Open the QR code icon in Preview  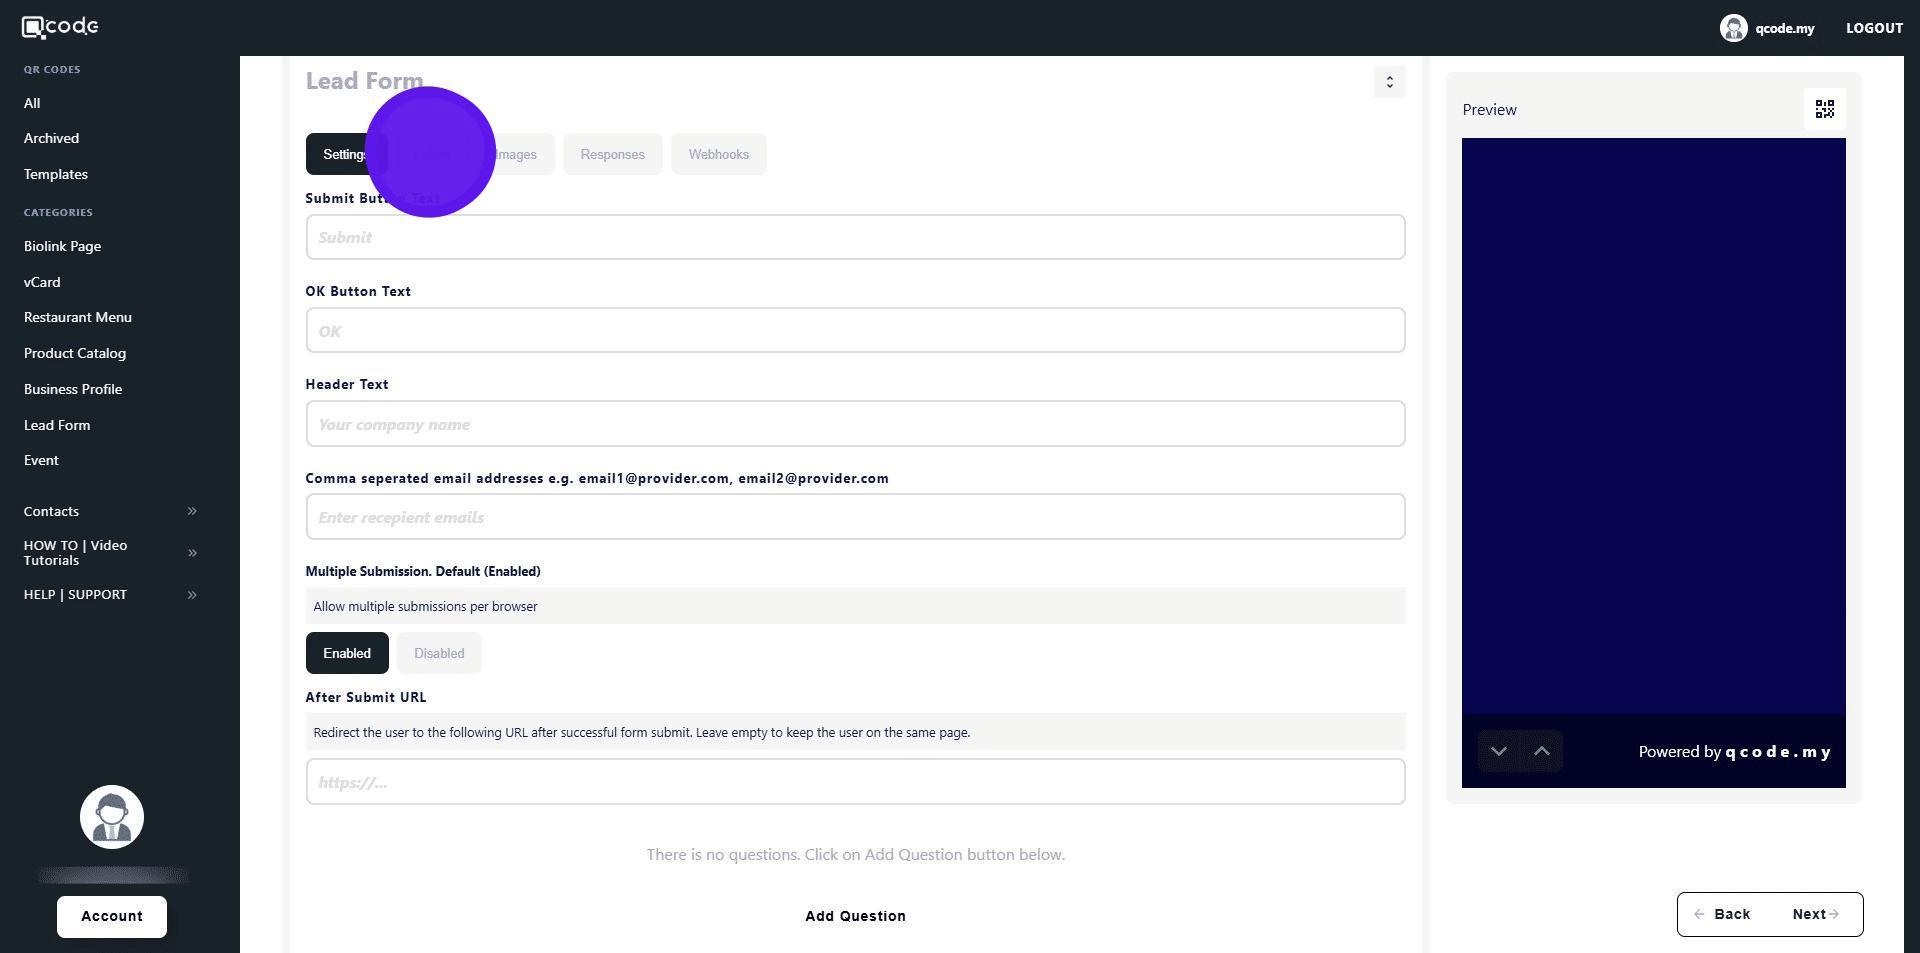click(x=1824, y=109)
